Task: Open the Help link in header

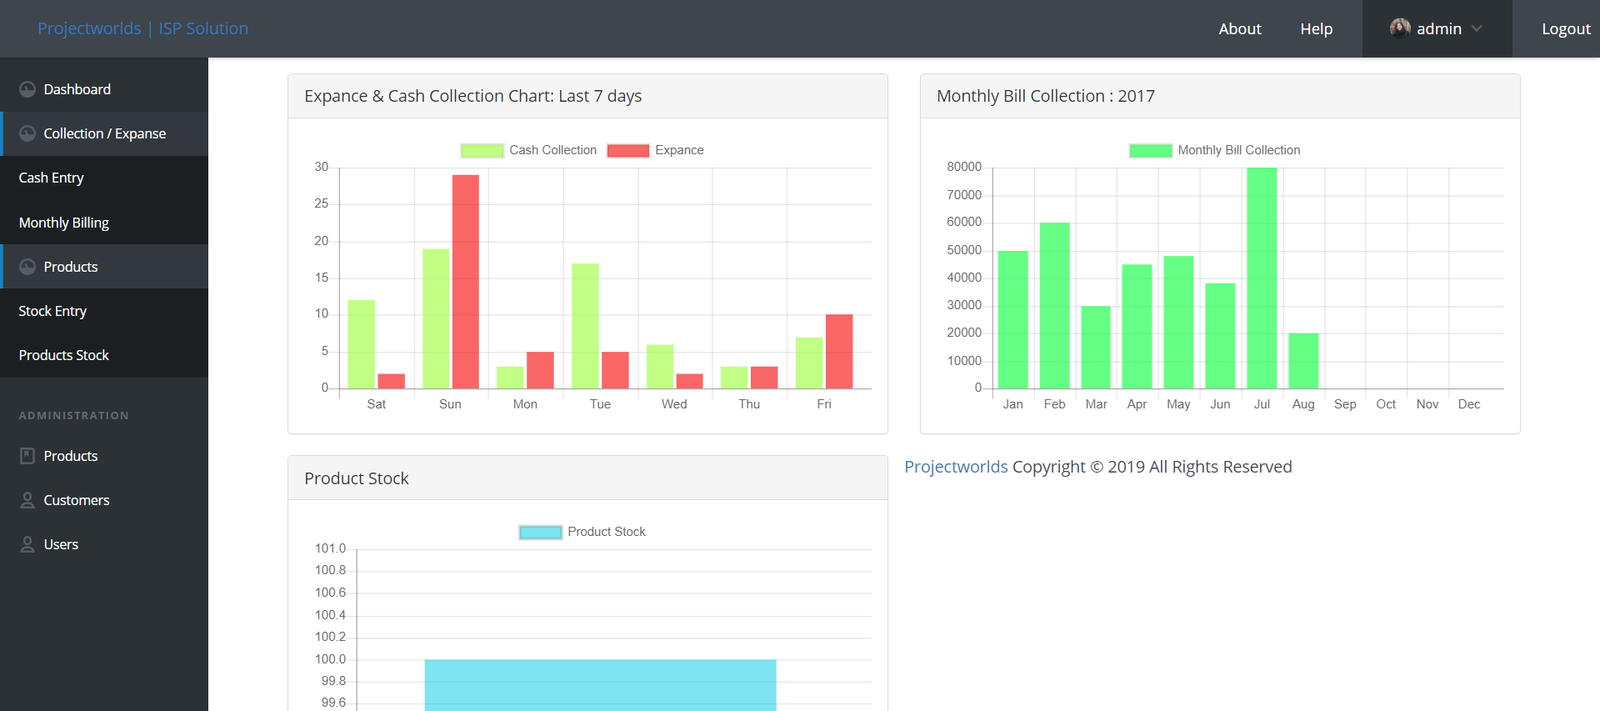Action: click(x=1316, y=29)
